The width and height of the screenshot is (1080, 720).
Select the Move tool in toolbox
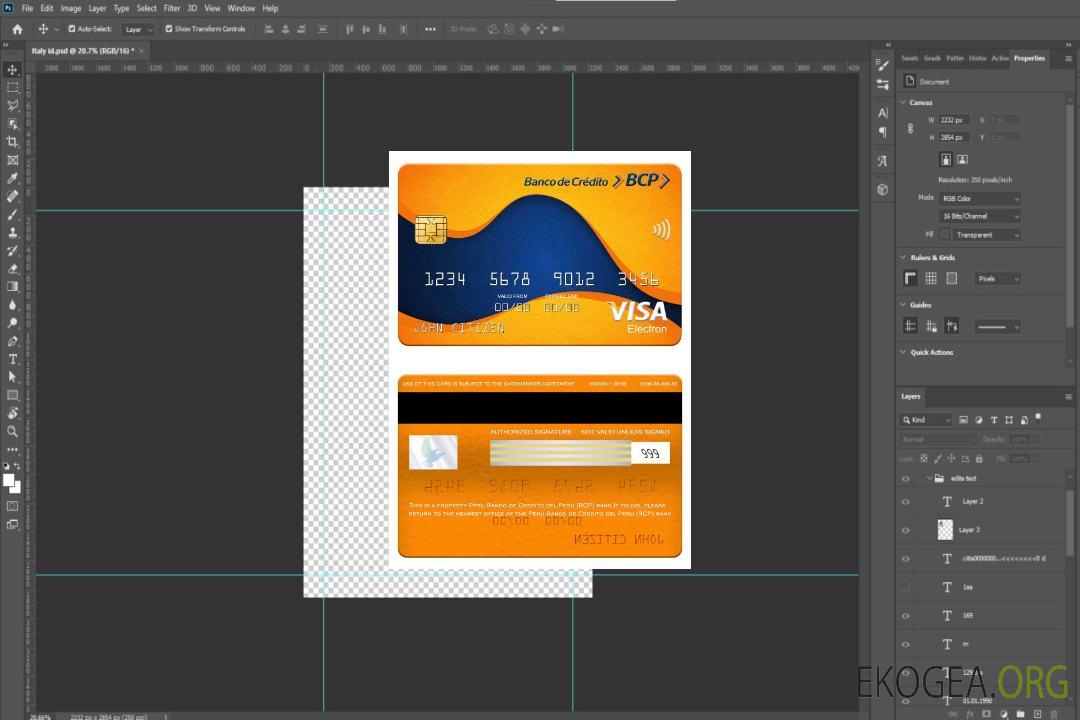pos(12,70)
